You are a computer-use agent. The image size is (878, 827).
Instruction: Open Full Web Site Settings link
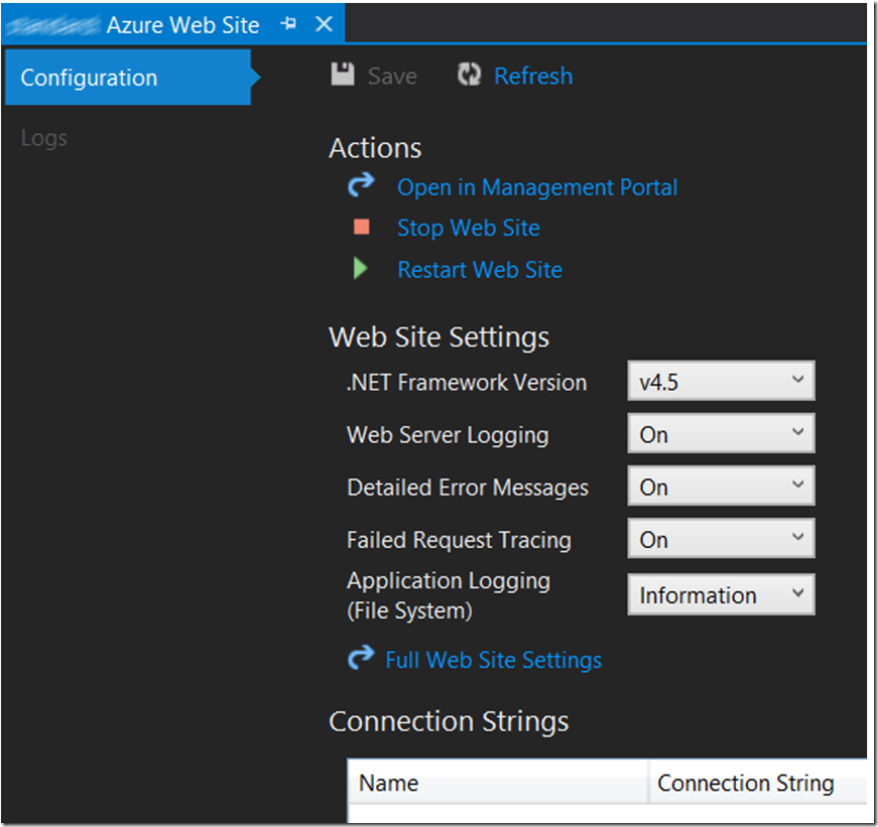493,660
